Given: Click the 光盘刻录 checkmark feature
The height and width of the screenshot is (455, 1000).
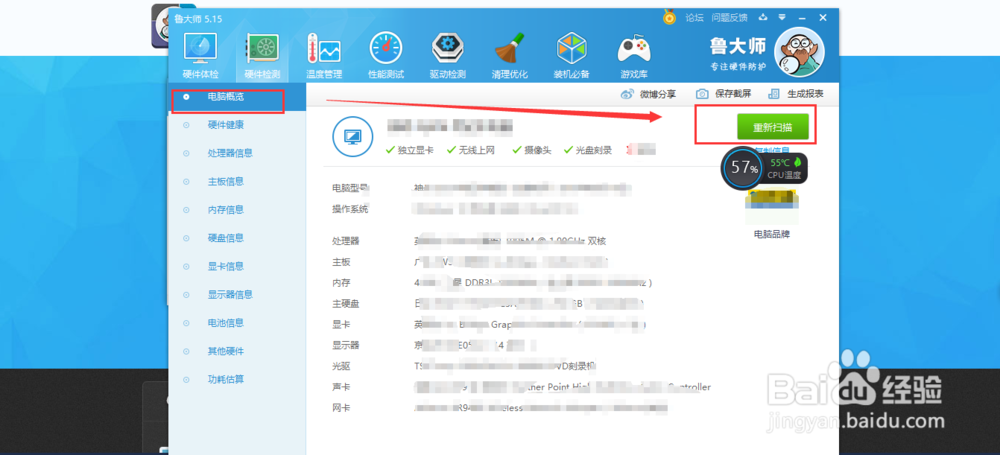Looking at the screenshot, I should click(x=588, y=150).
